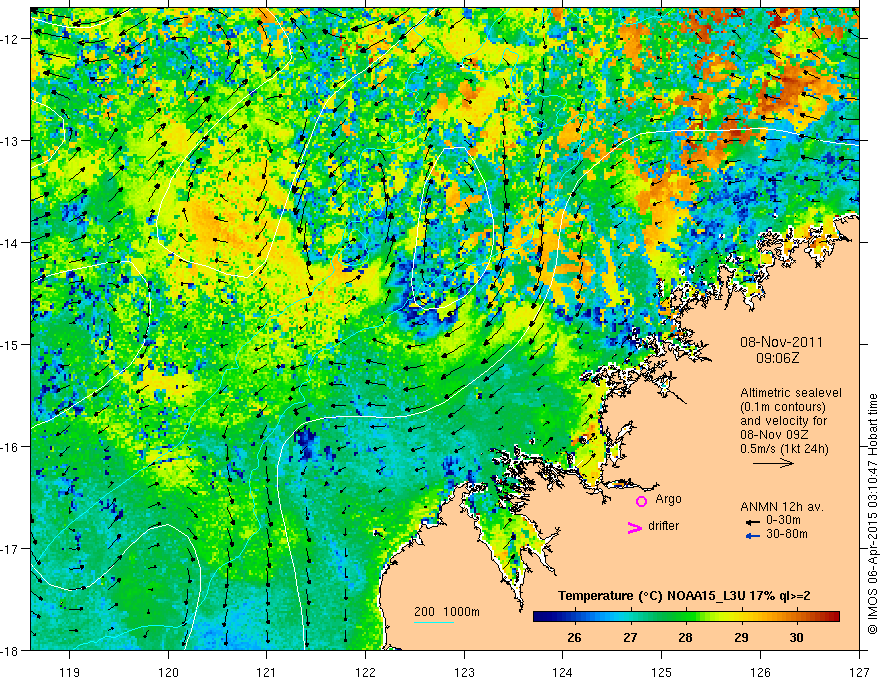Click longitude label 127

point(859,673)
